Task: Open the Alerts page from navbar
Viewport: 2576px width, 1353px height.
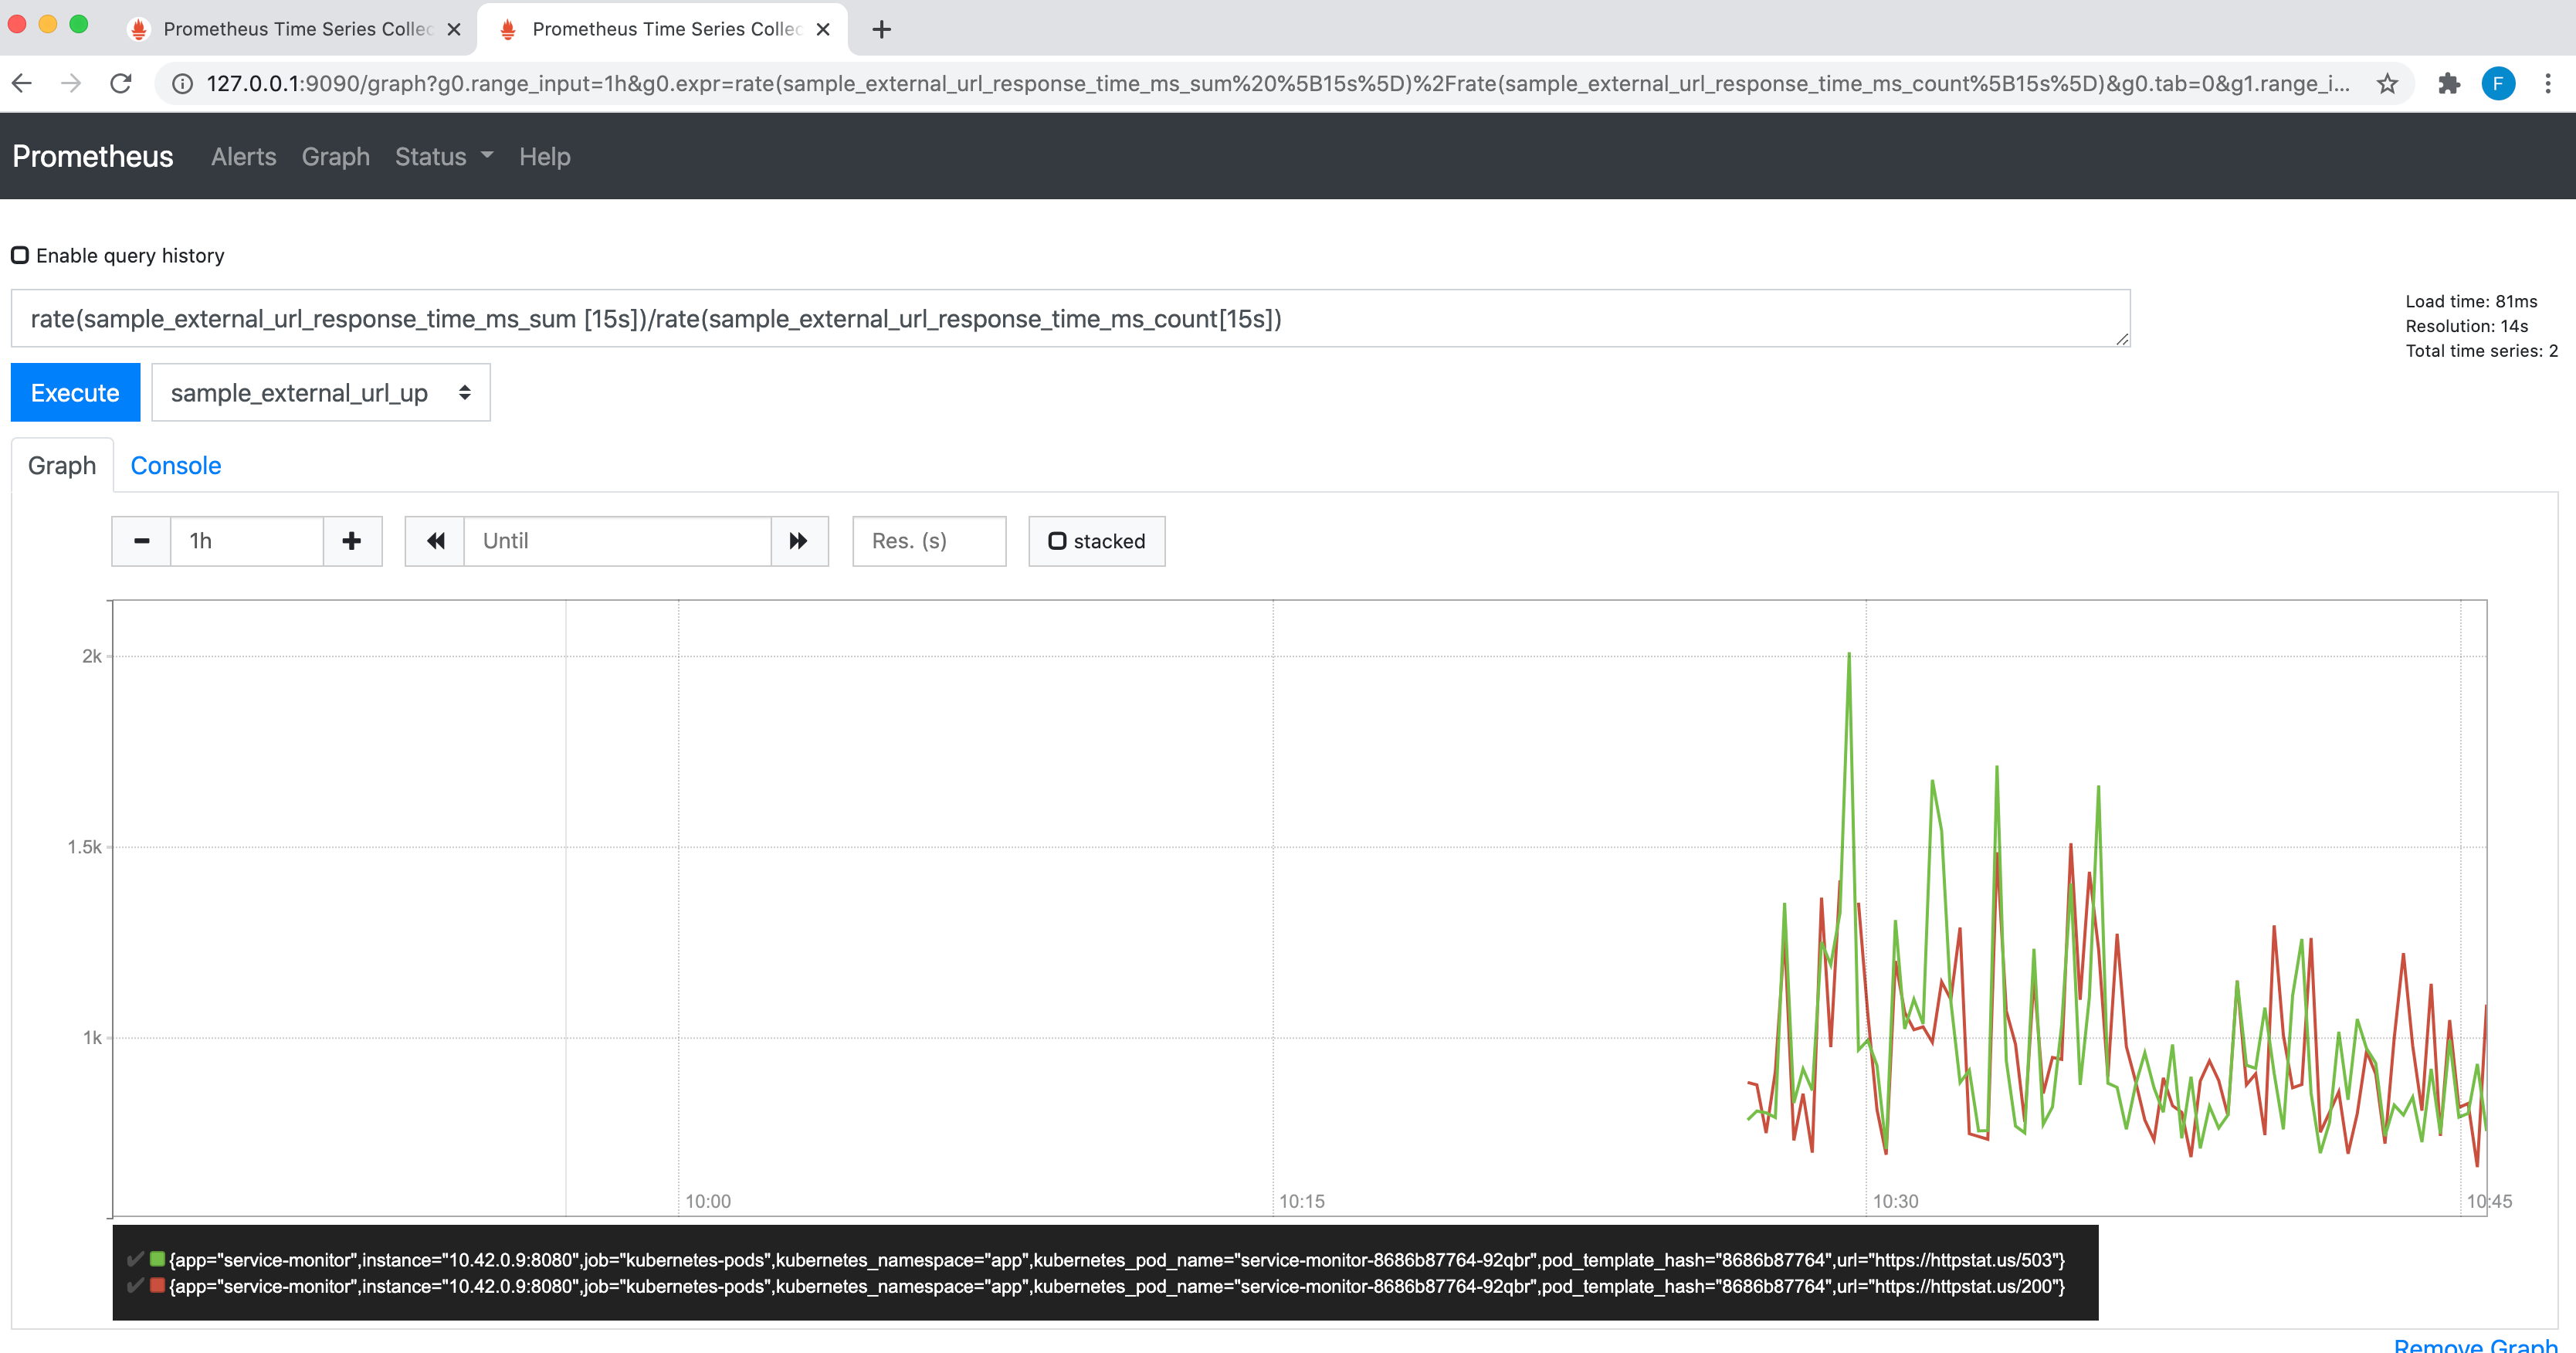Action: pos(243,157)
